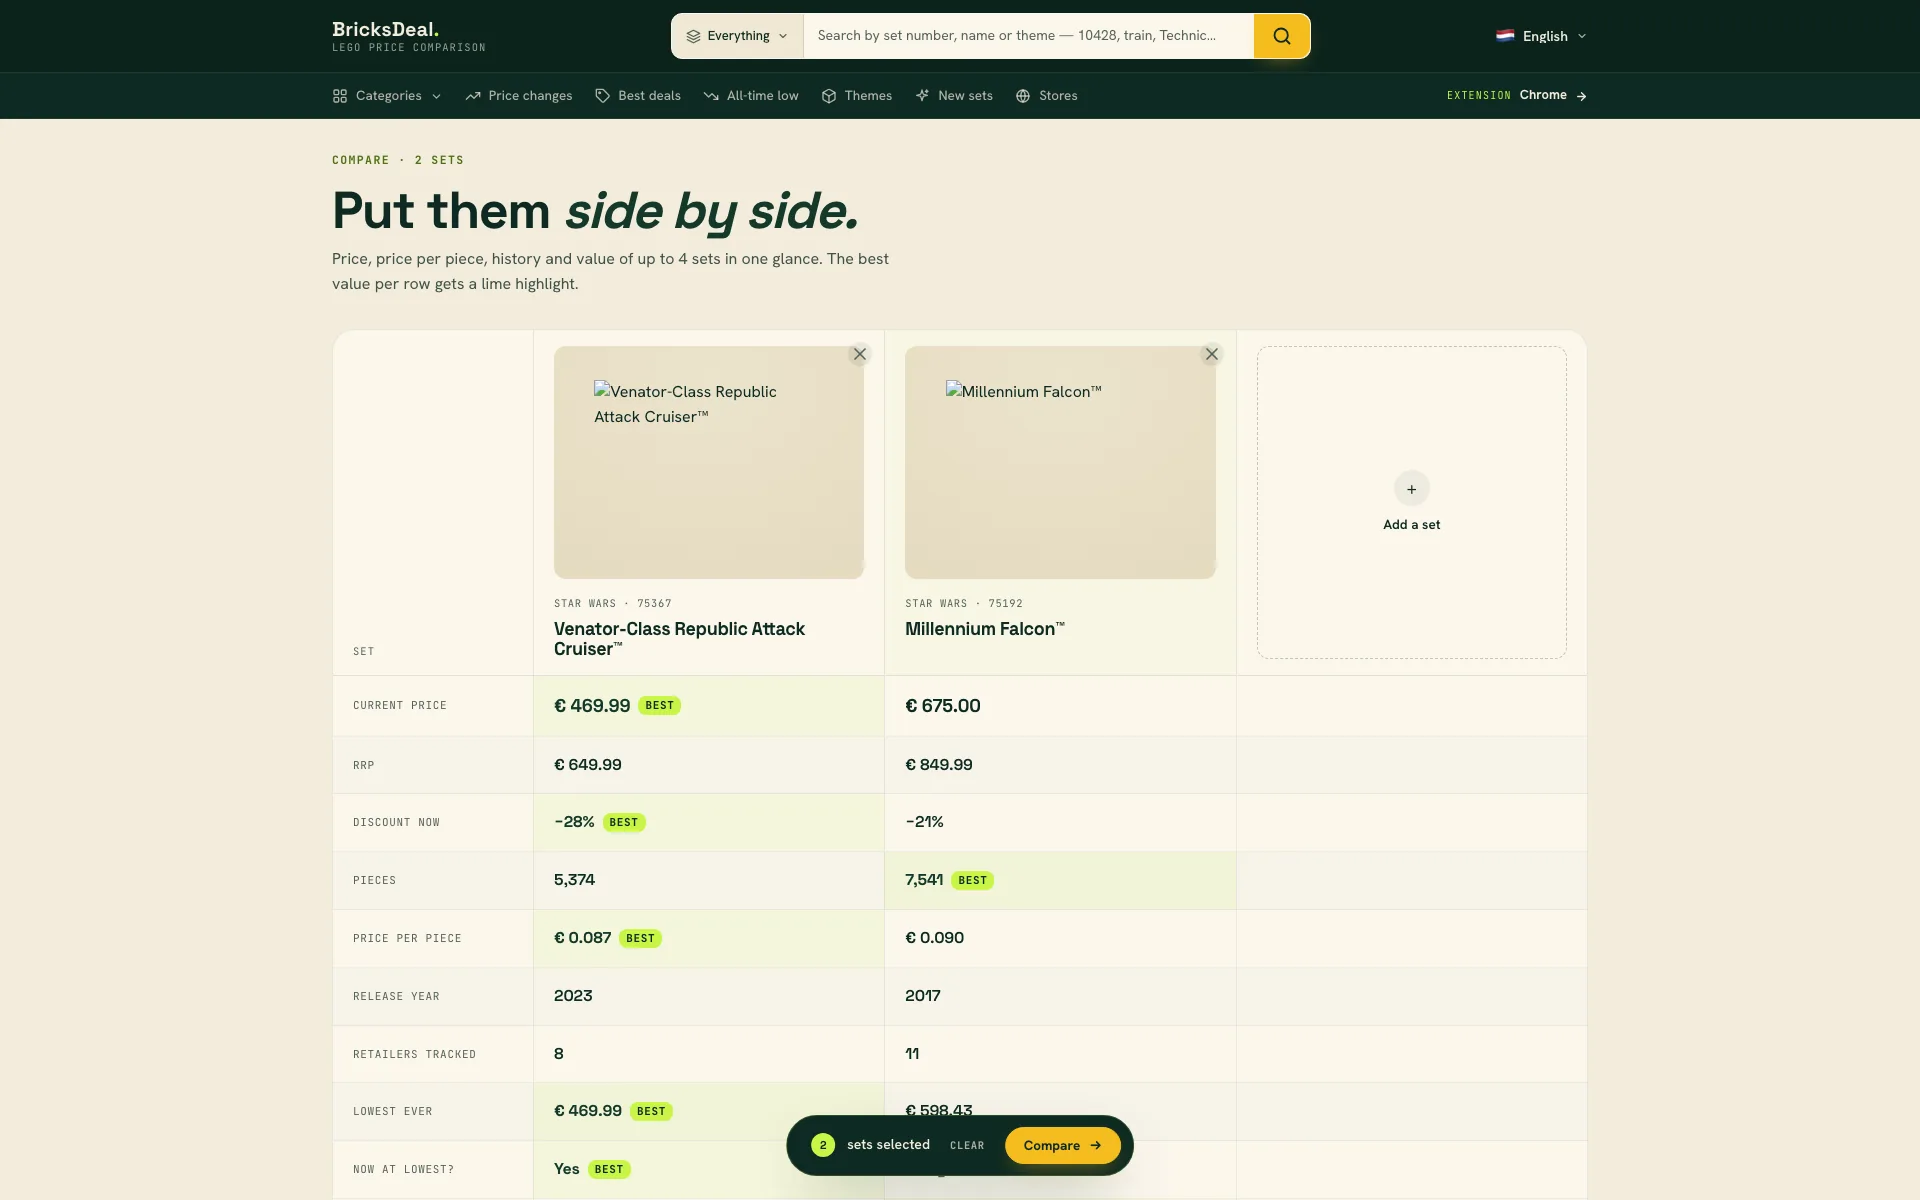Click the -28% discount value
1920x1200 pixels.
[x=574, y=822]
